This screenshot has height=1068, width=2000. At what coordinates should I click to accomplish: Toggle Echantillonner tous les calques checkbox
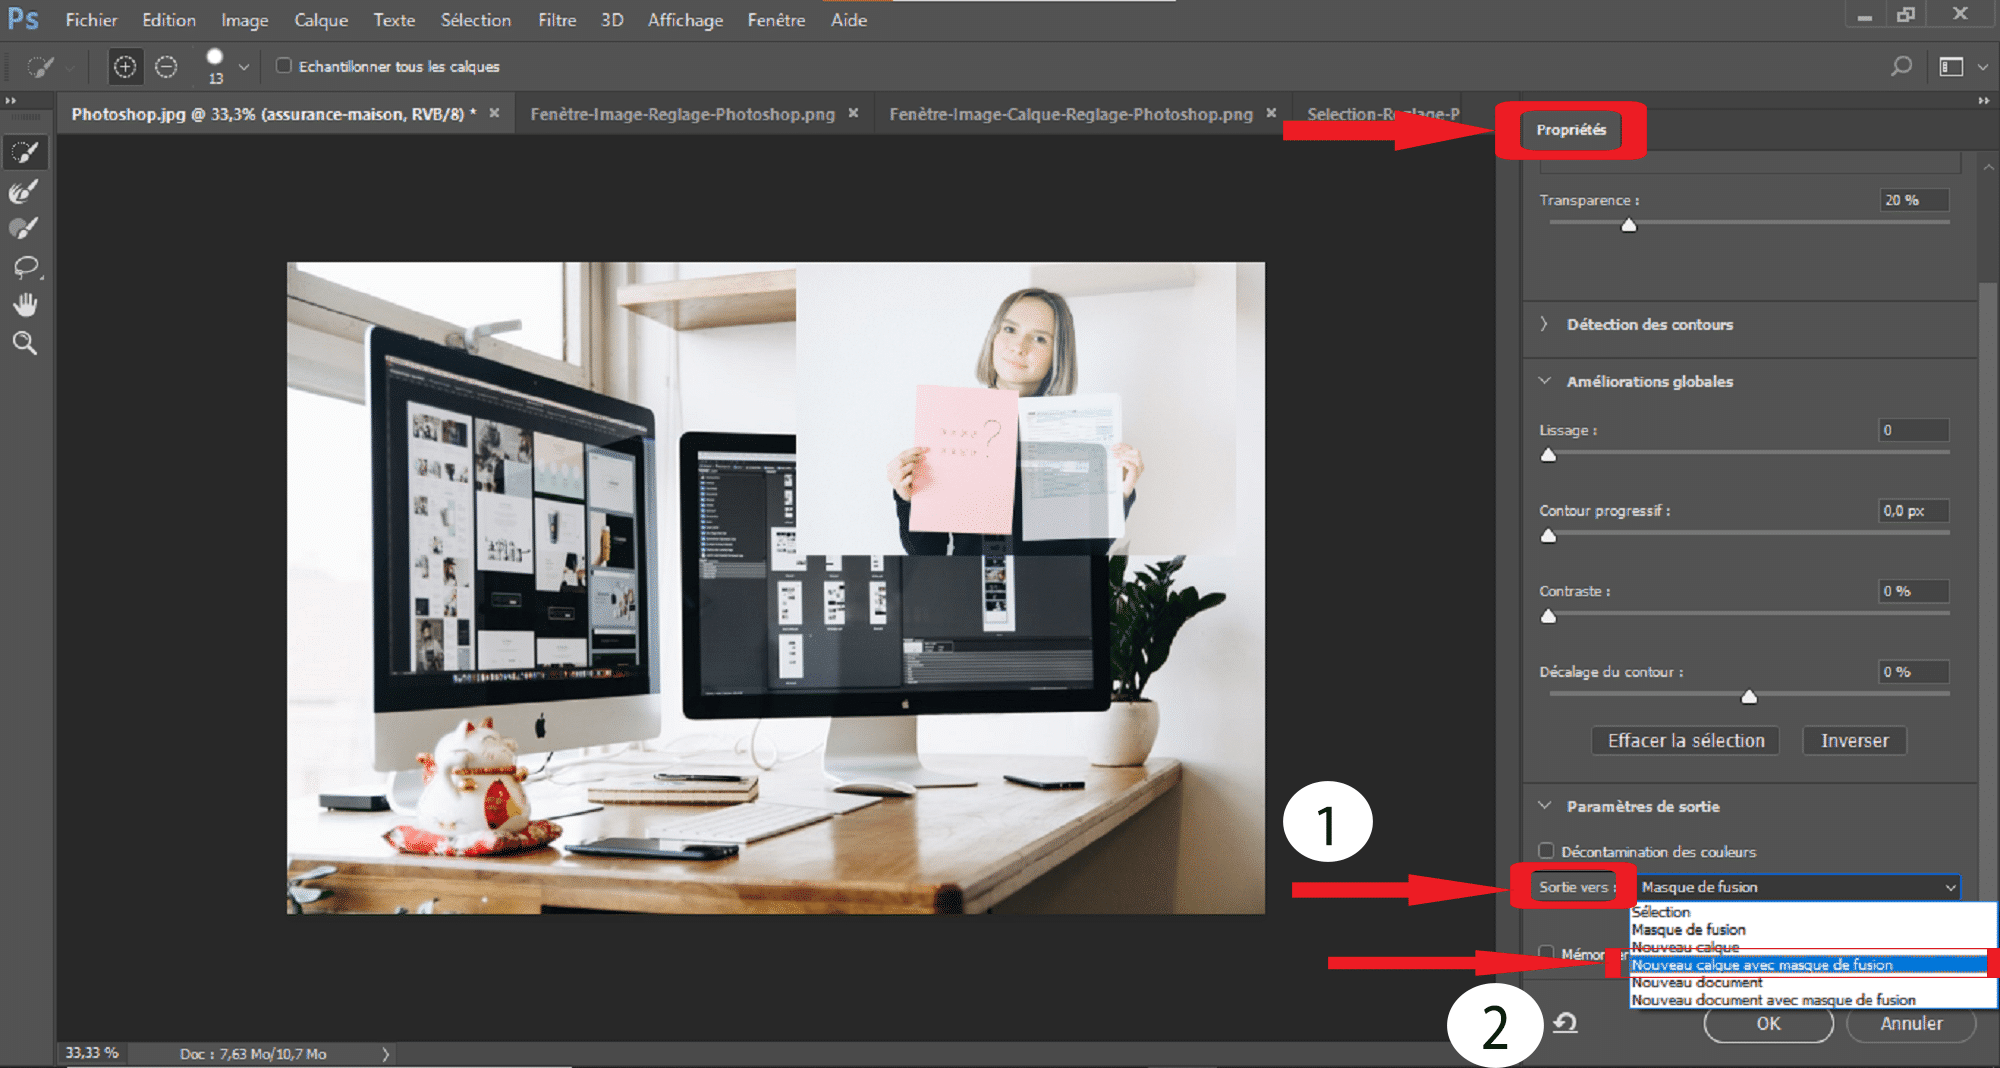click(x=284, y=66)
